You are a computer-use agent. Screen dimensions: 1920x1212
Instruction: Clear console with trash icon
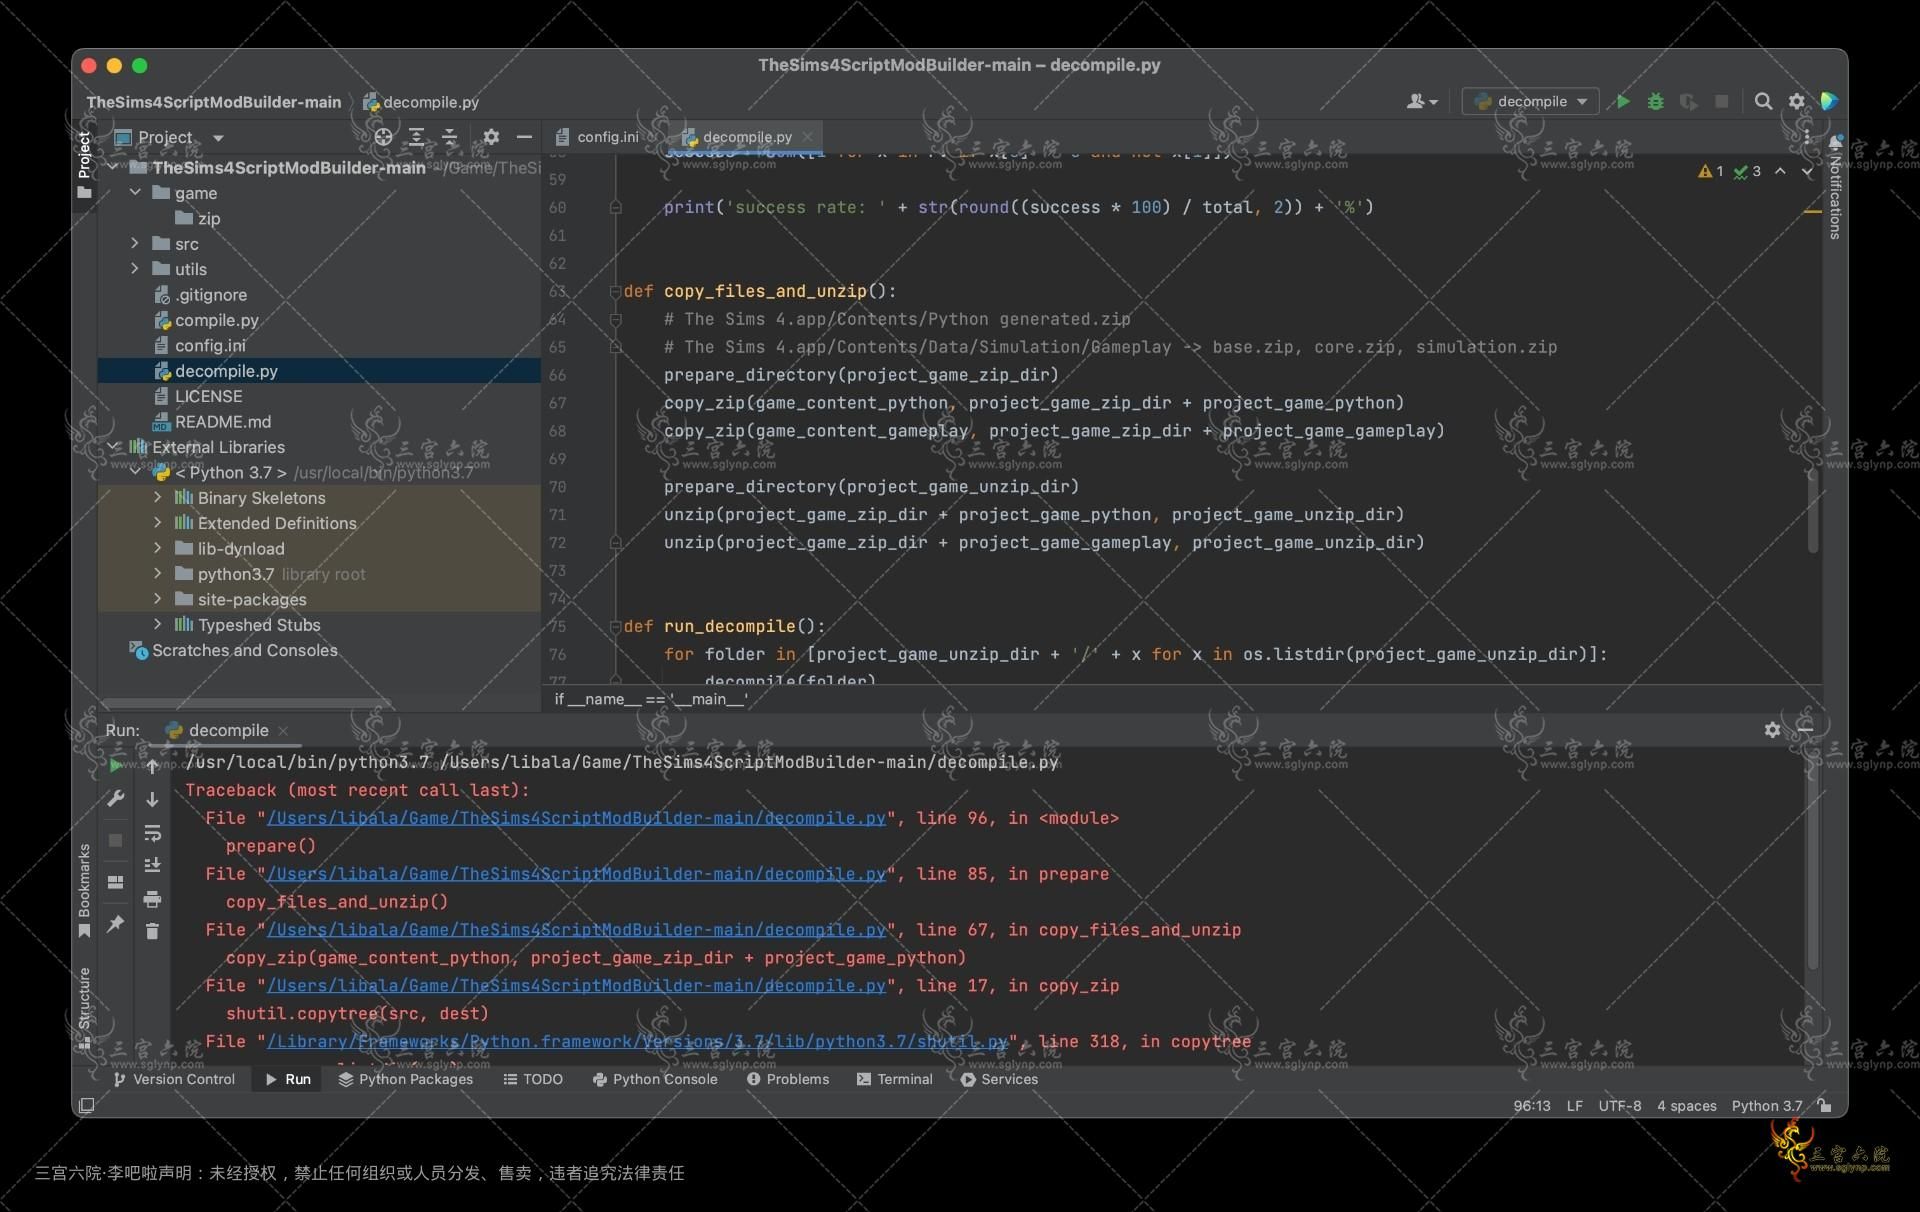pos(152,931)
